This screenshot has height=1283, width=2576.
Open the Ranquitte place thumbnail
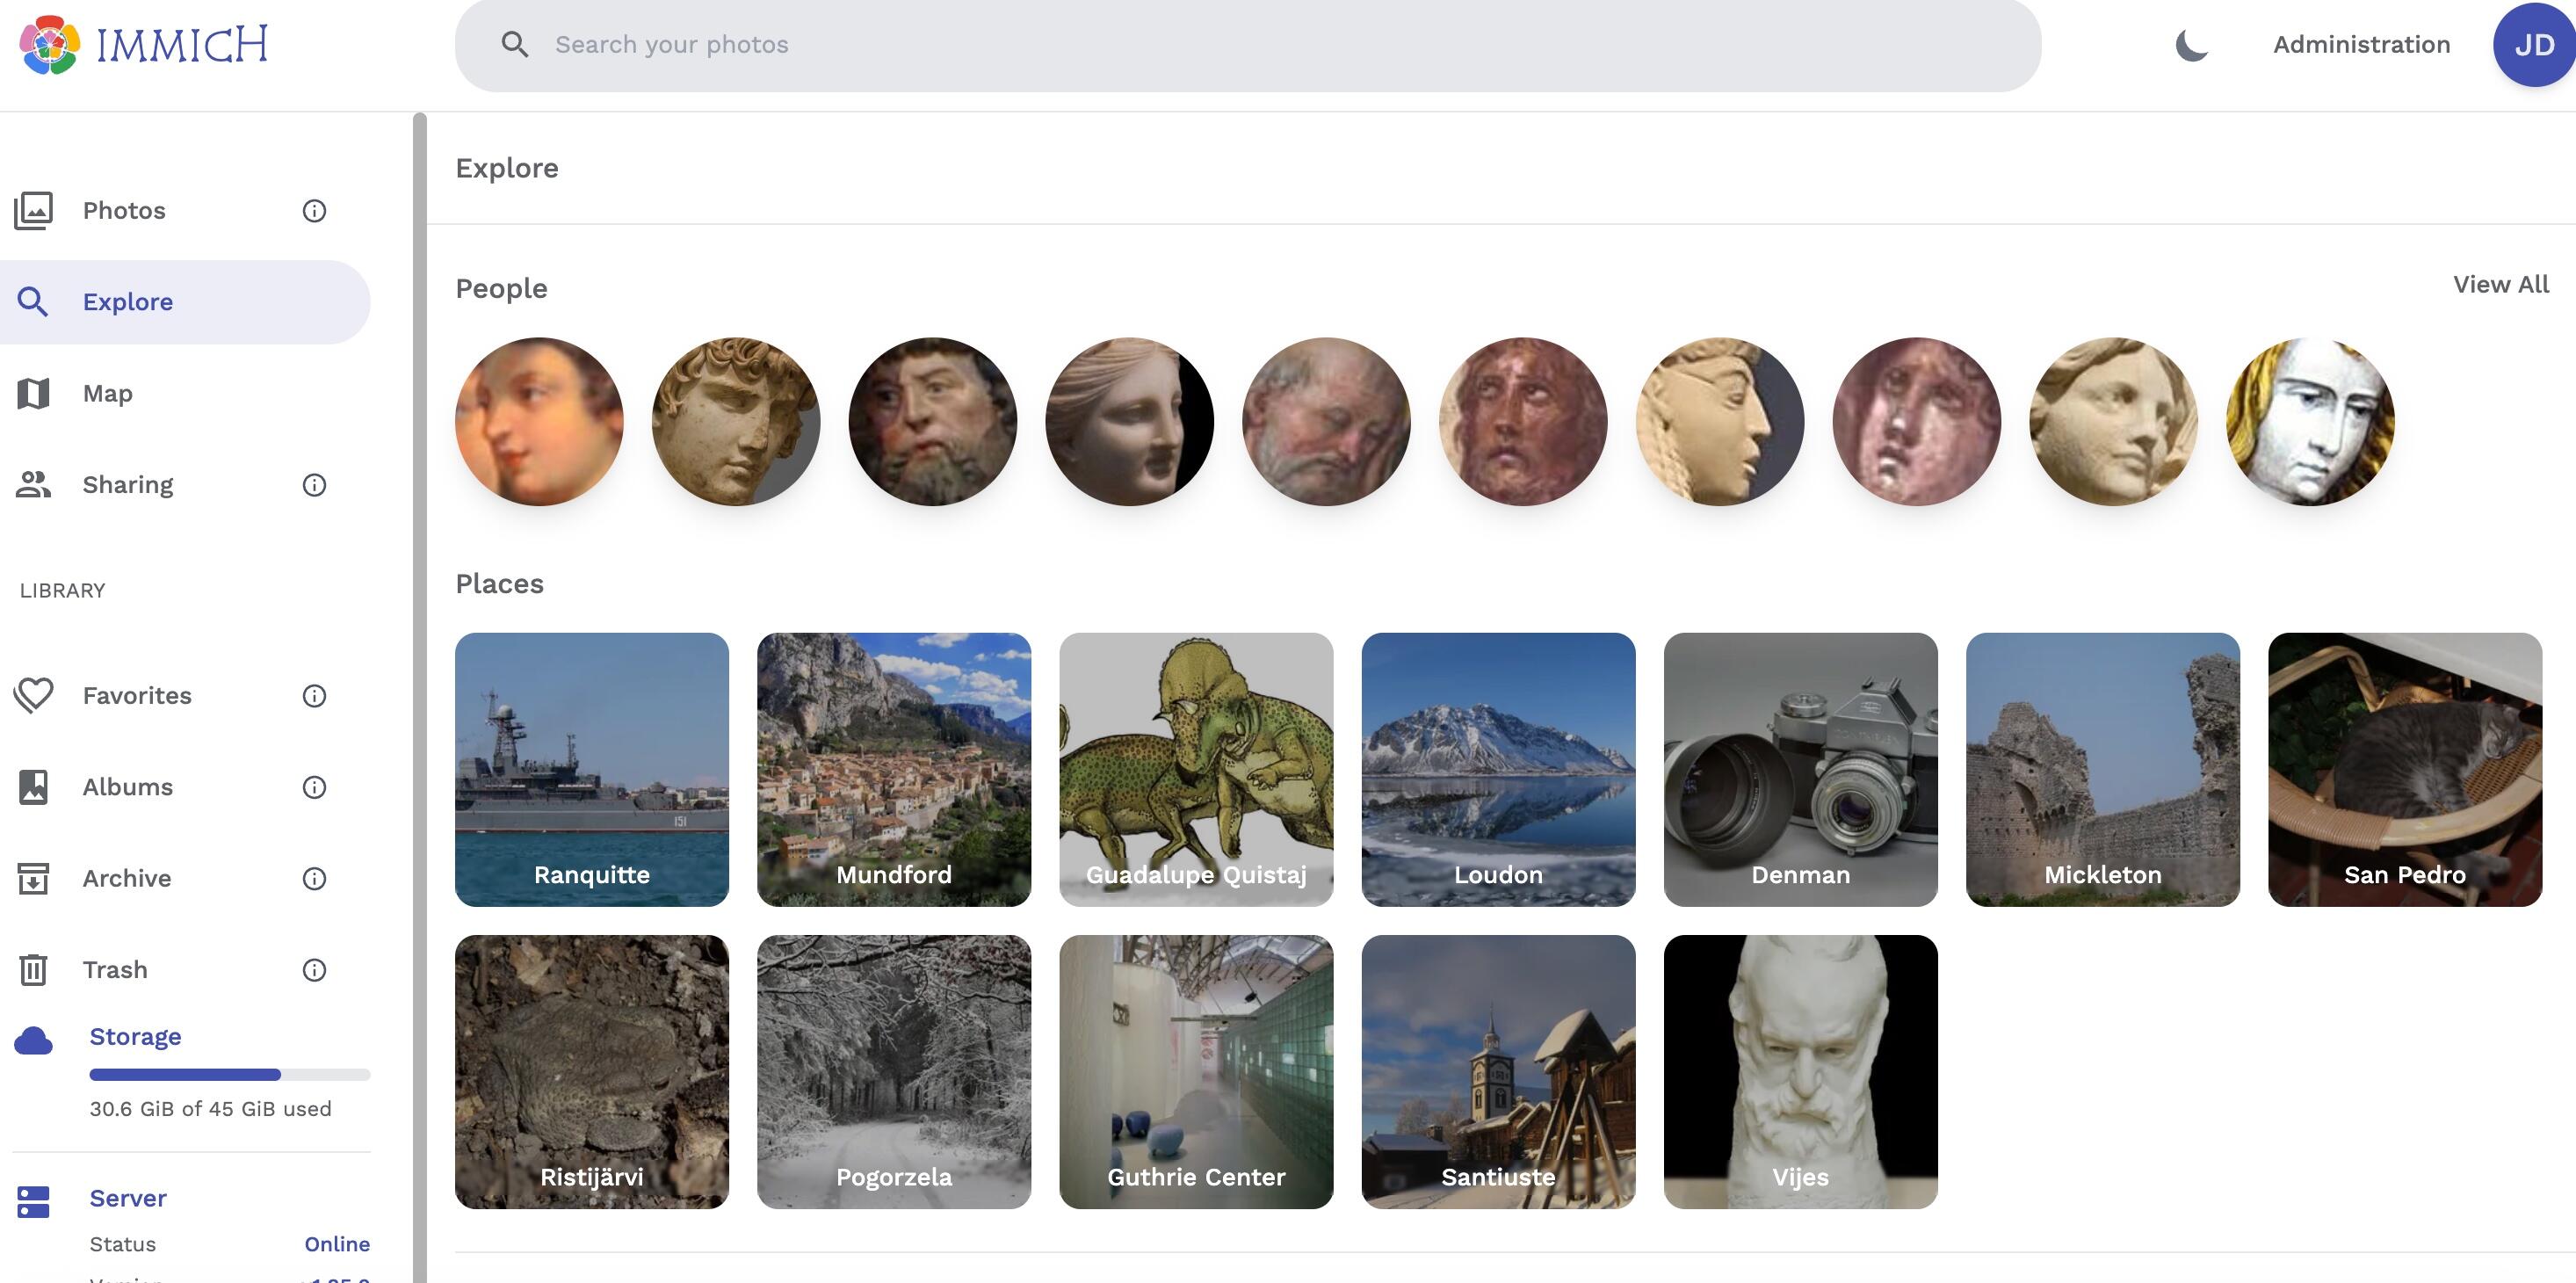tap(592, 769)
